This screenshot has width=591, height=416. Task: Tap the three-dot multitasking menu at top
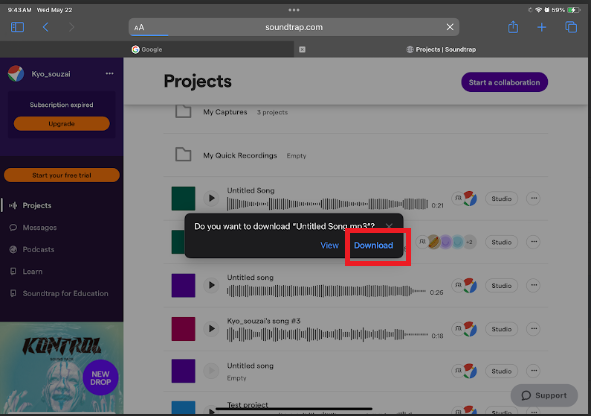coord(294,10)
